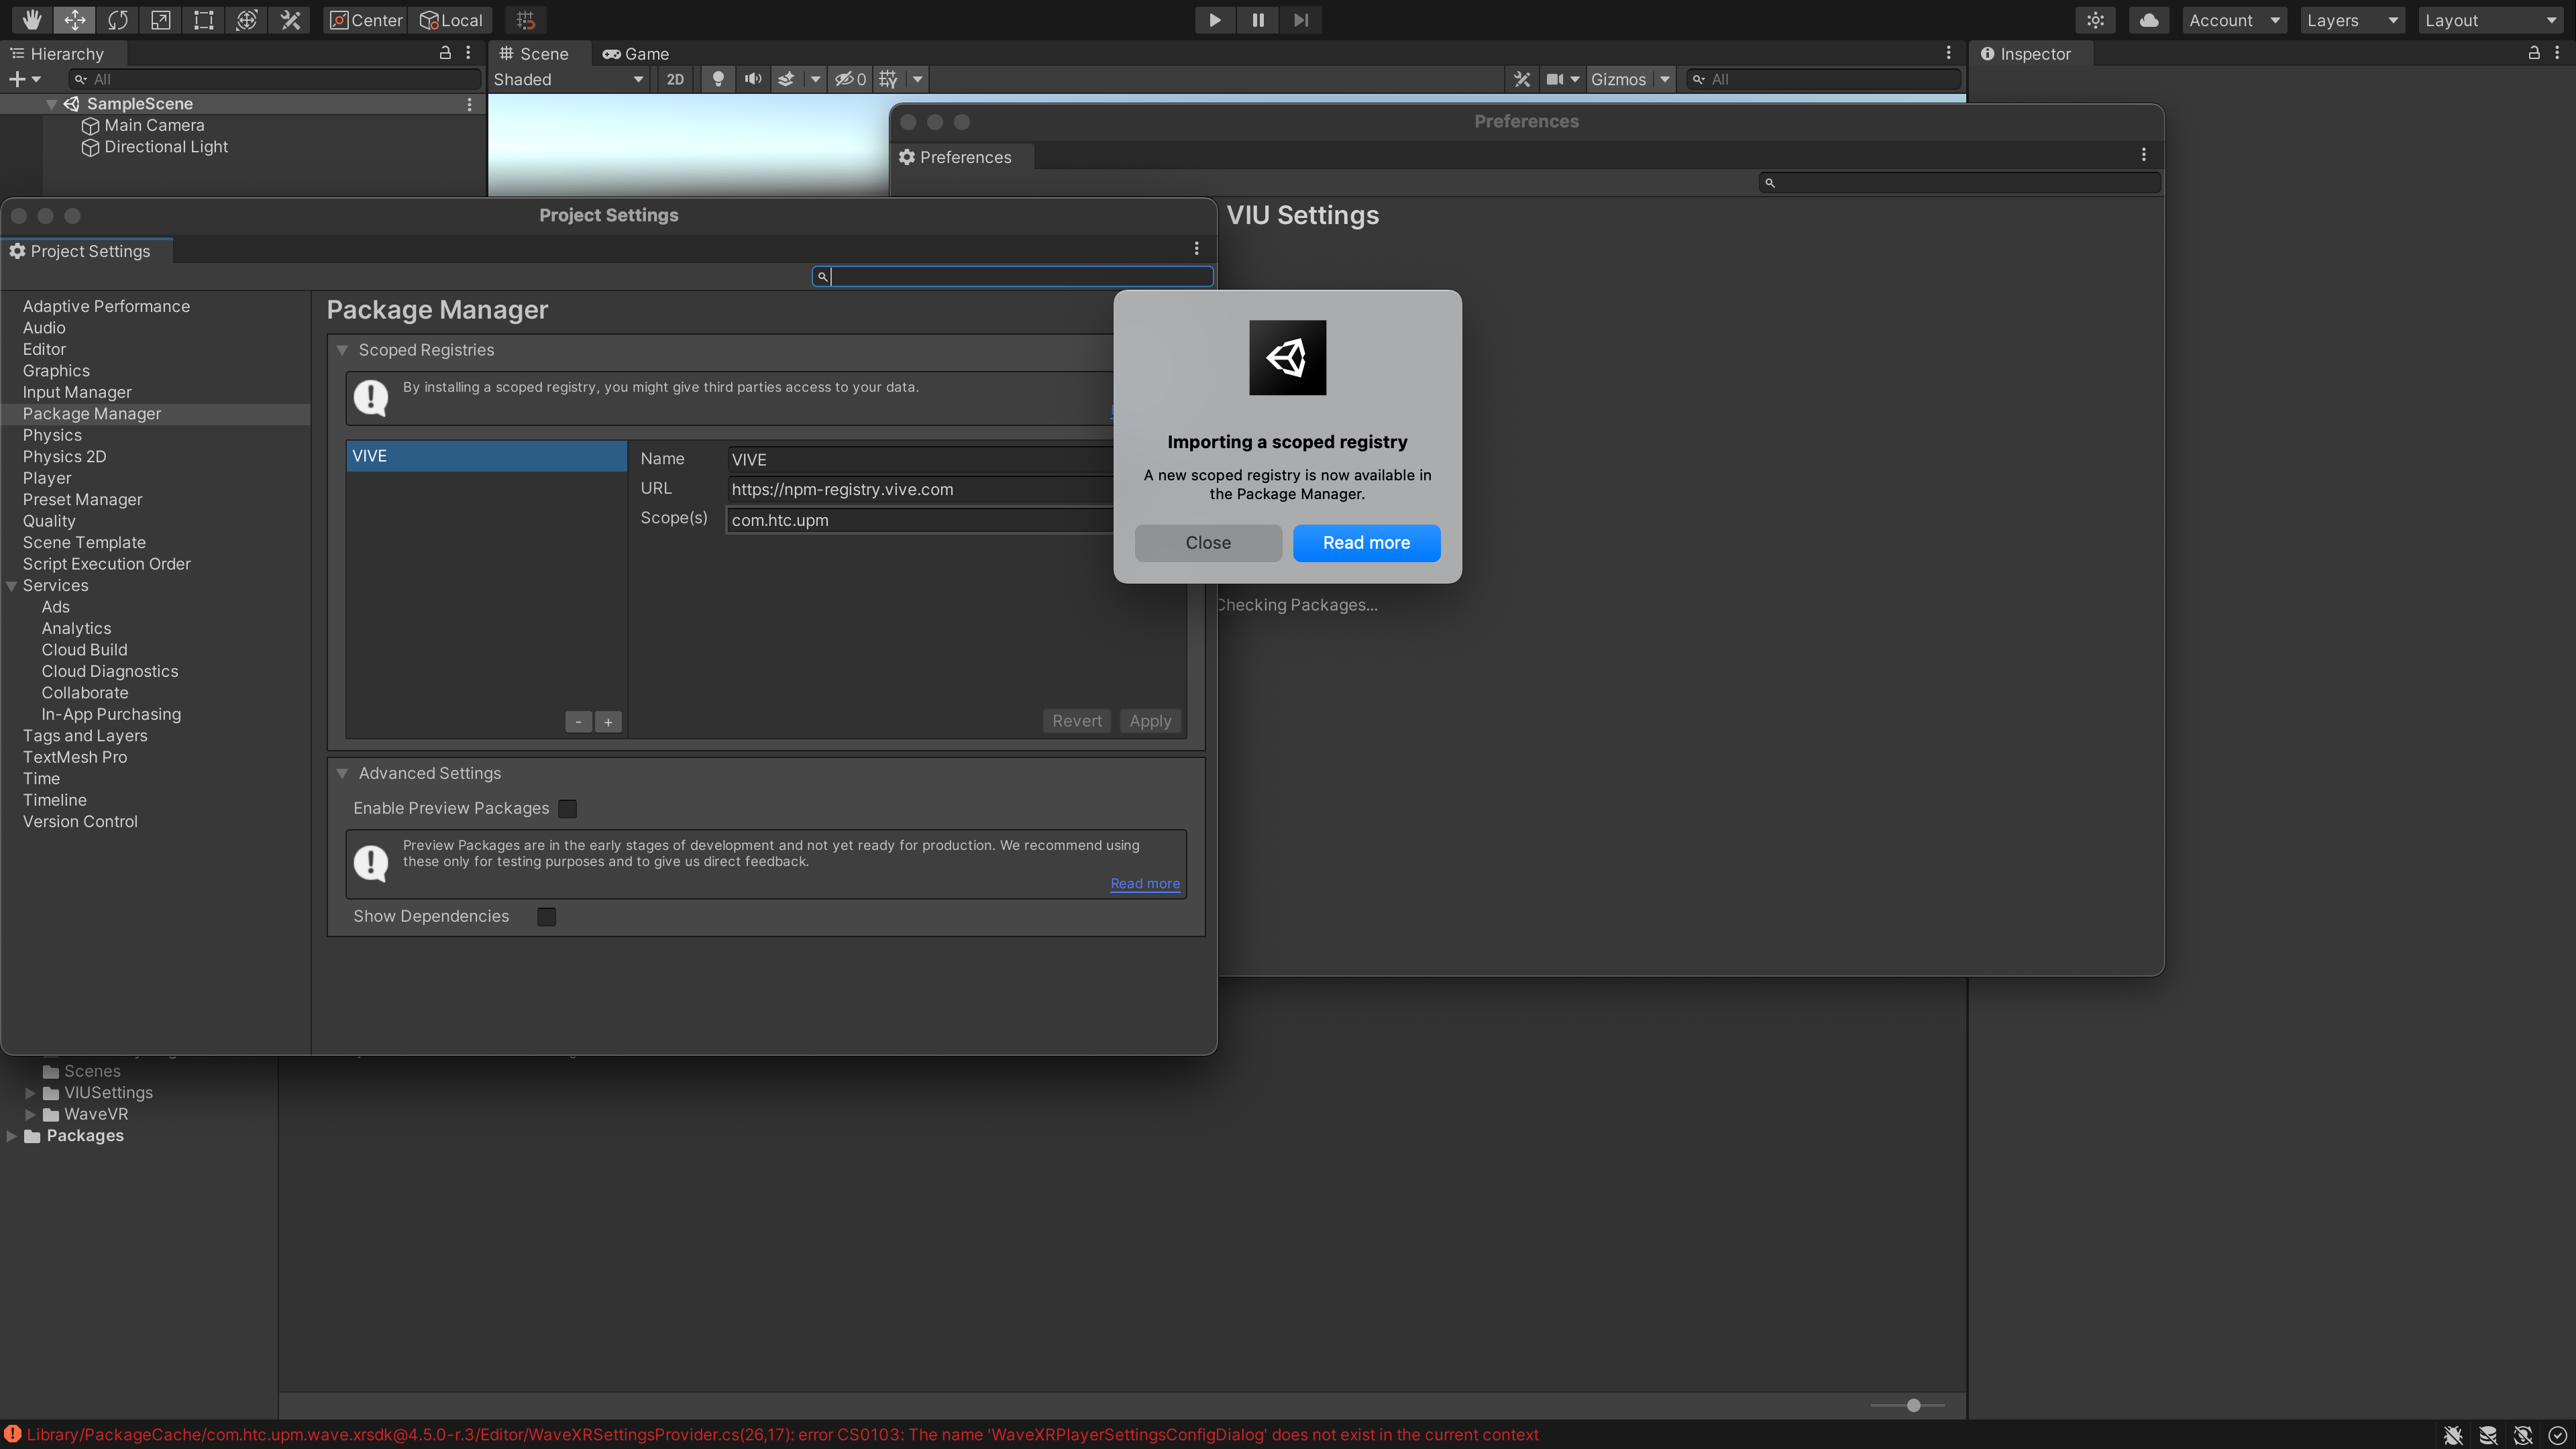Click the Play button
The image size is (2576, 1449).
1214,20
